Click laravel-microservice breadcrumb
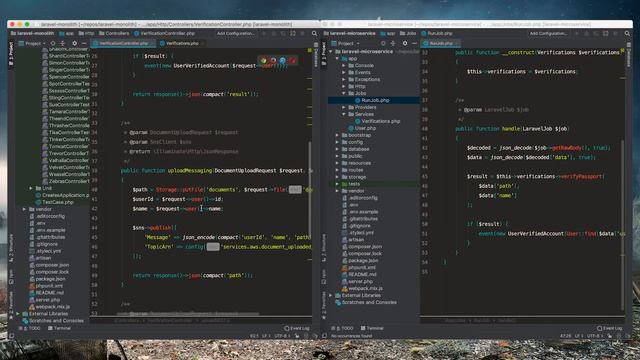Screen dimensions: 640x360 [x=349, y=33]
